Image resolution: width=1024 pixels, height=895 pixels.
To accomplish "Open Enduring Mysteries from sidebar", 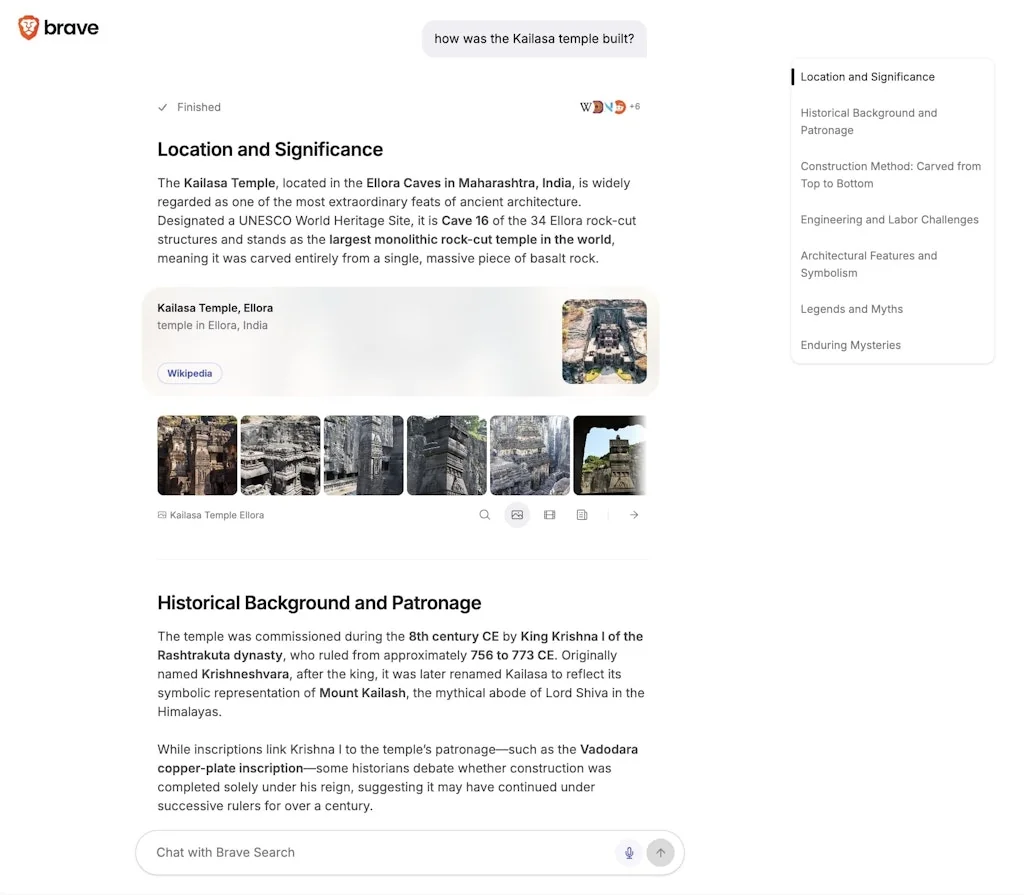I will click(x=849, y=345).
